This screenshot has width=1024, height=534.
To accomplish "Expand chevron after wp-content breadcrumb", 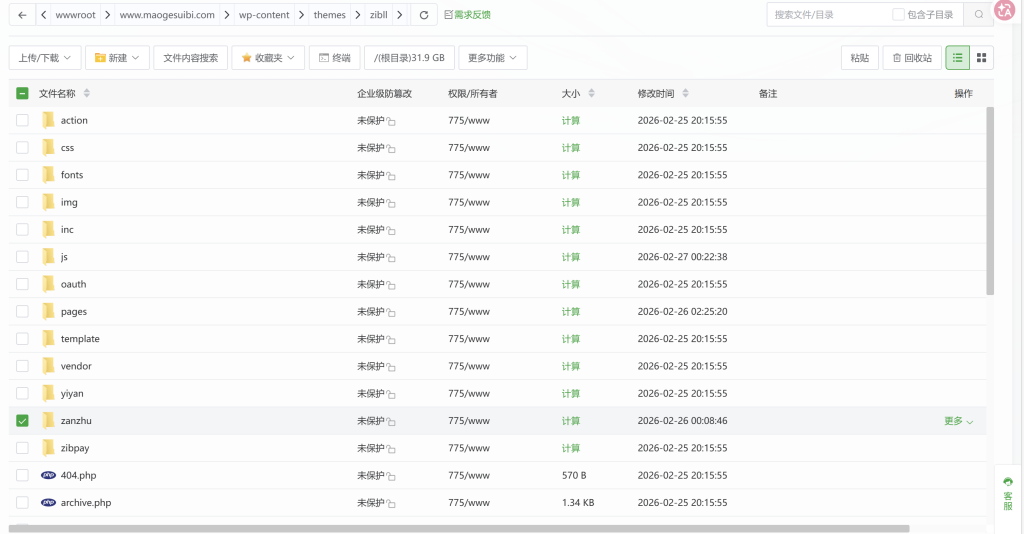I will pyautogui.click(x=301, y=15).
